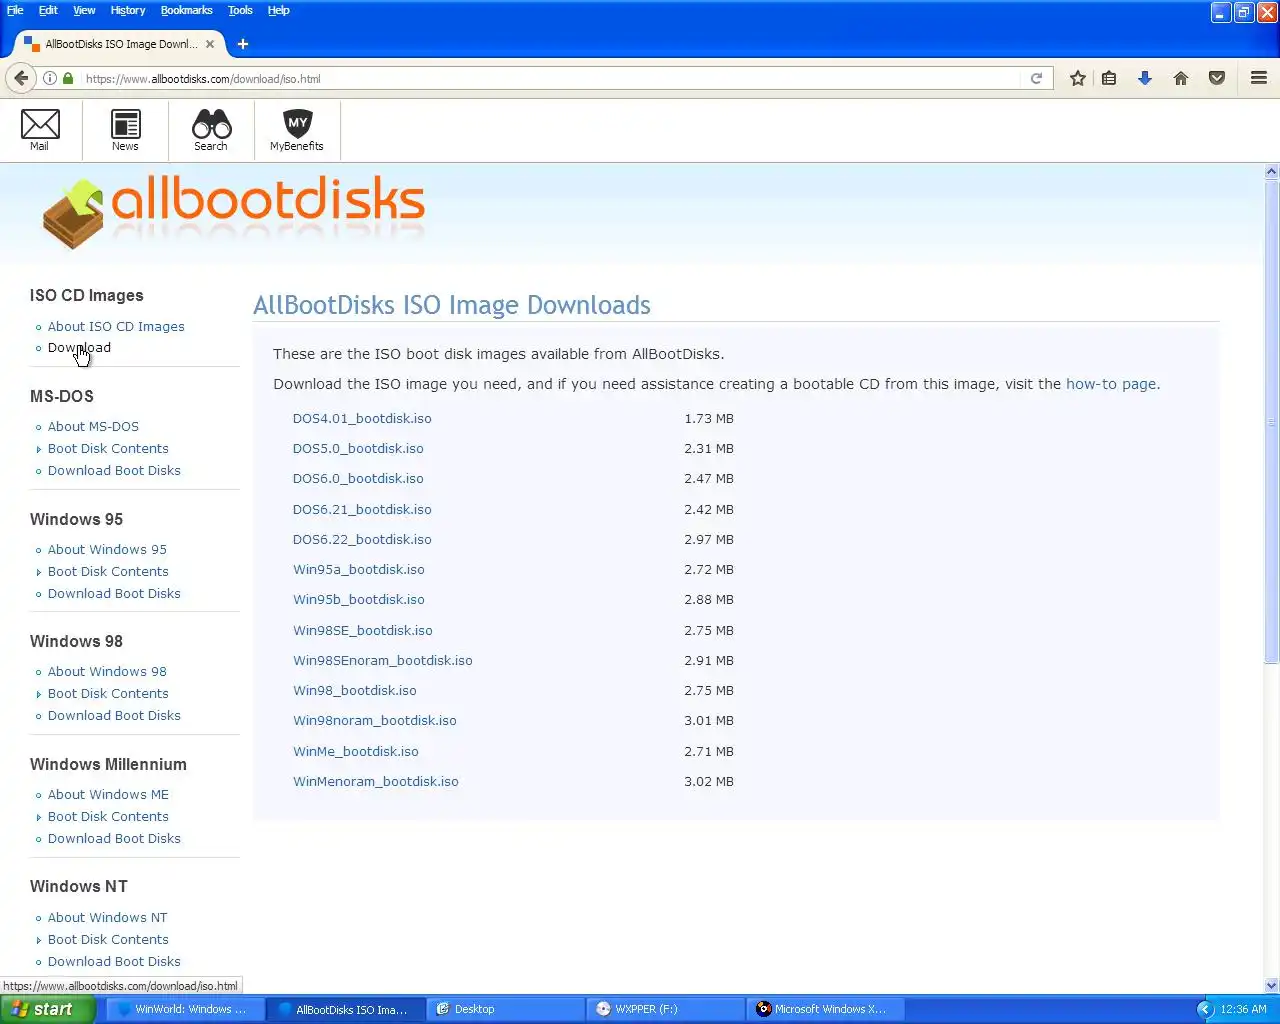Expand the system tray hidden icons arrow

coord(1205,1009)
